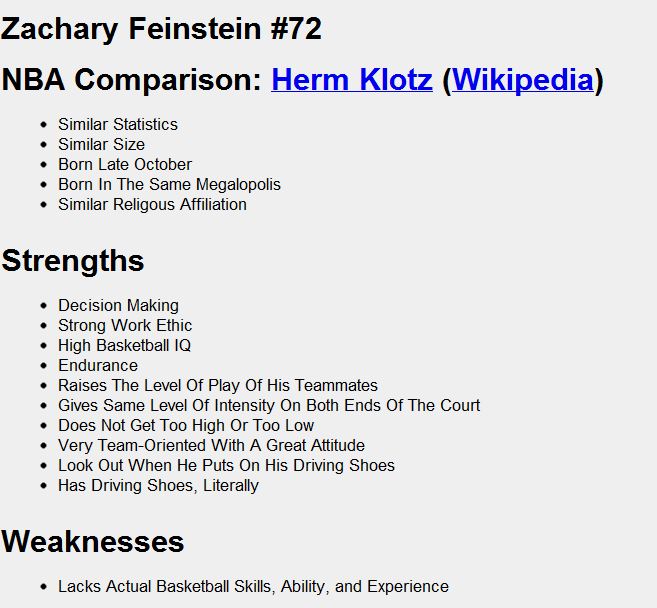Click the Decision Making item
657x608 pixels.
click(x=118, y=305)
